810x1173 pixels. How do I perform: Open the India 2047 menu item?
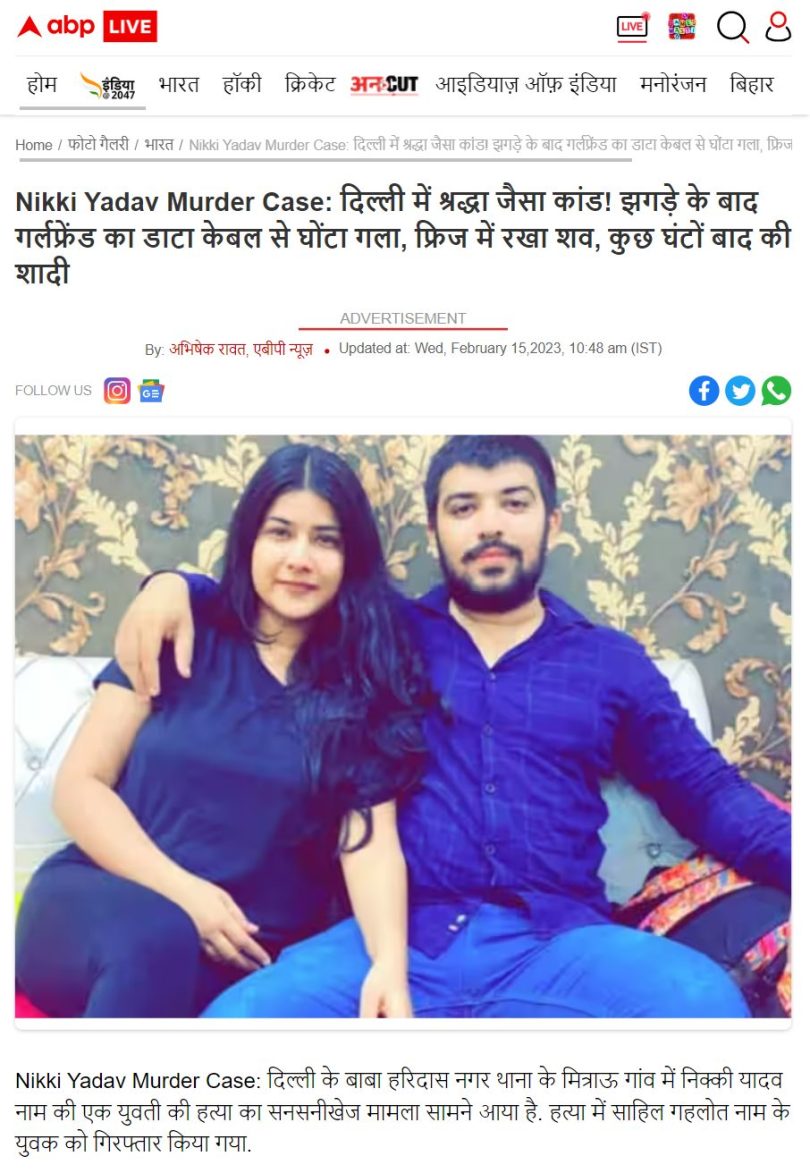108,86
